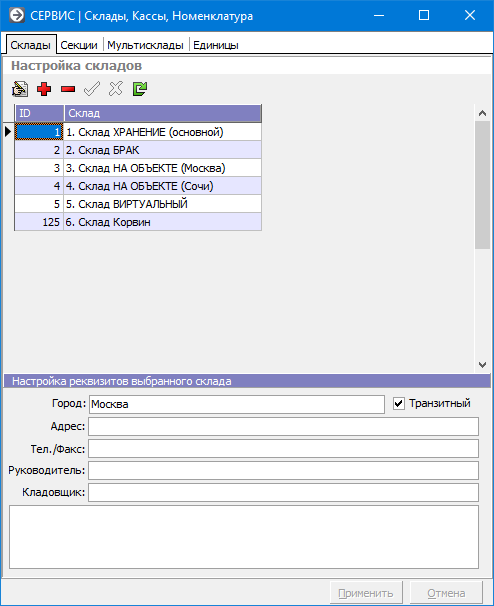Click the Отмена button
The image size is (494, 606).
click(x=446, y=593)
